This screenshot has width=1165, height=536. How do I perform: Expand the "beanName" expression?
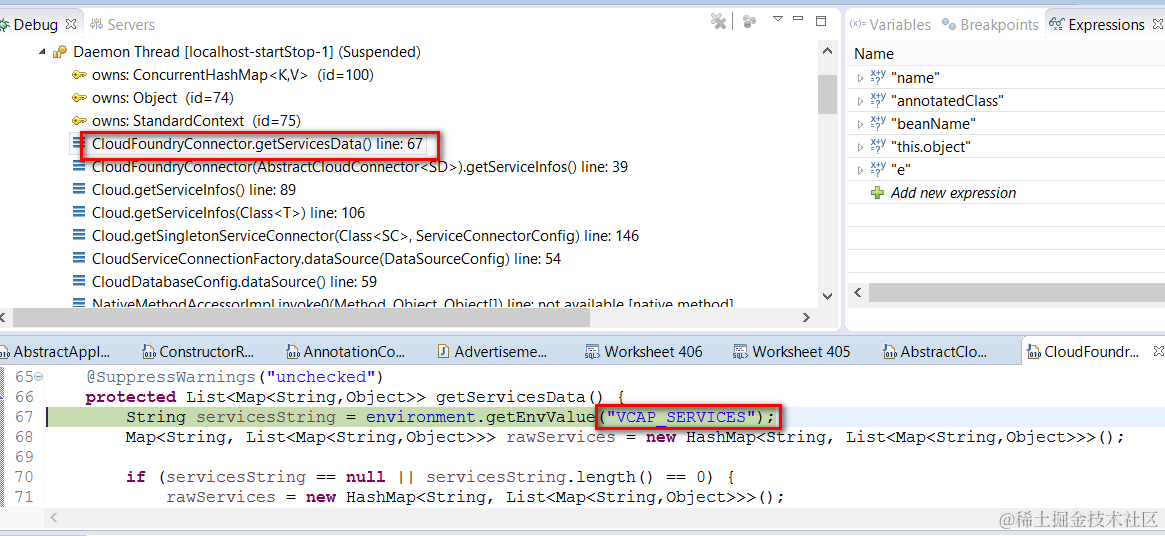(x=860, y=123)
